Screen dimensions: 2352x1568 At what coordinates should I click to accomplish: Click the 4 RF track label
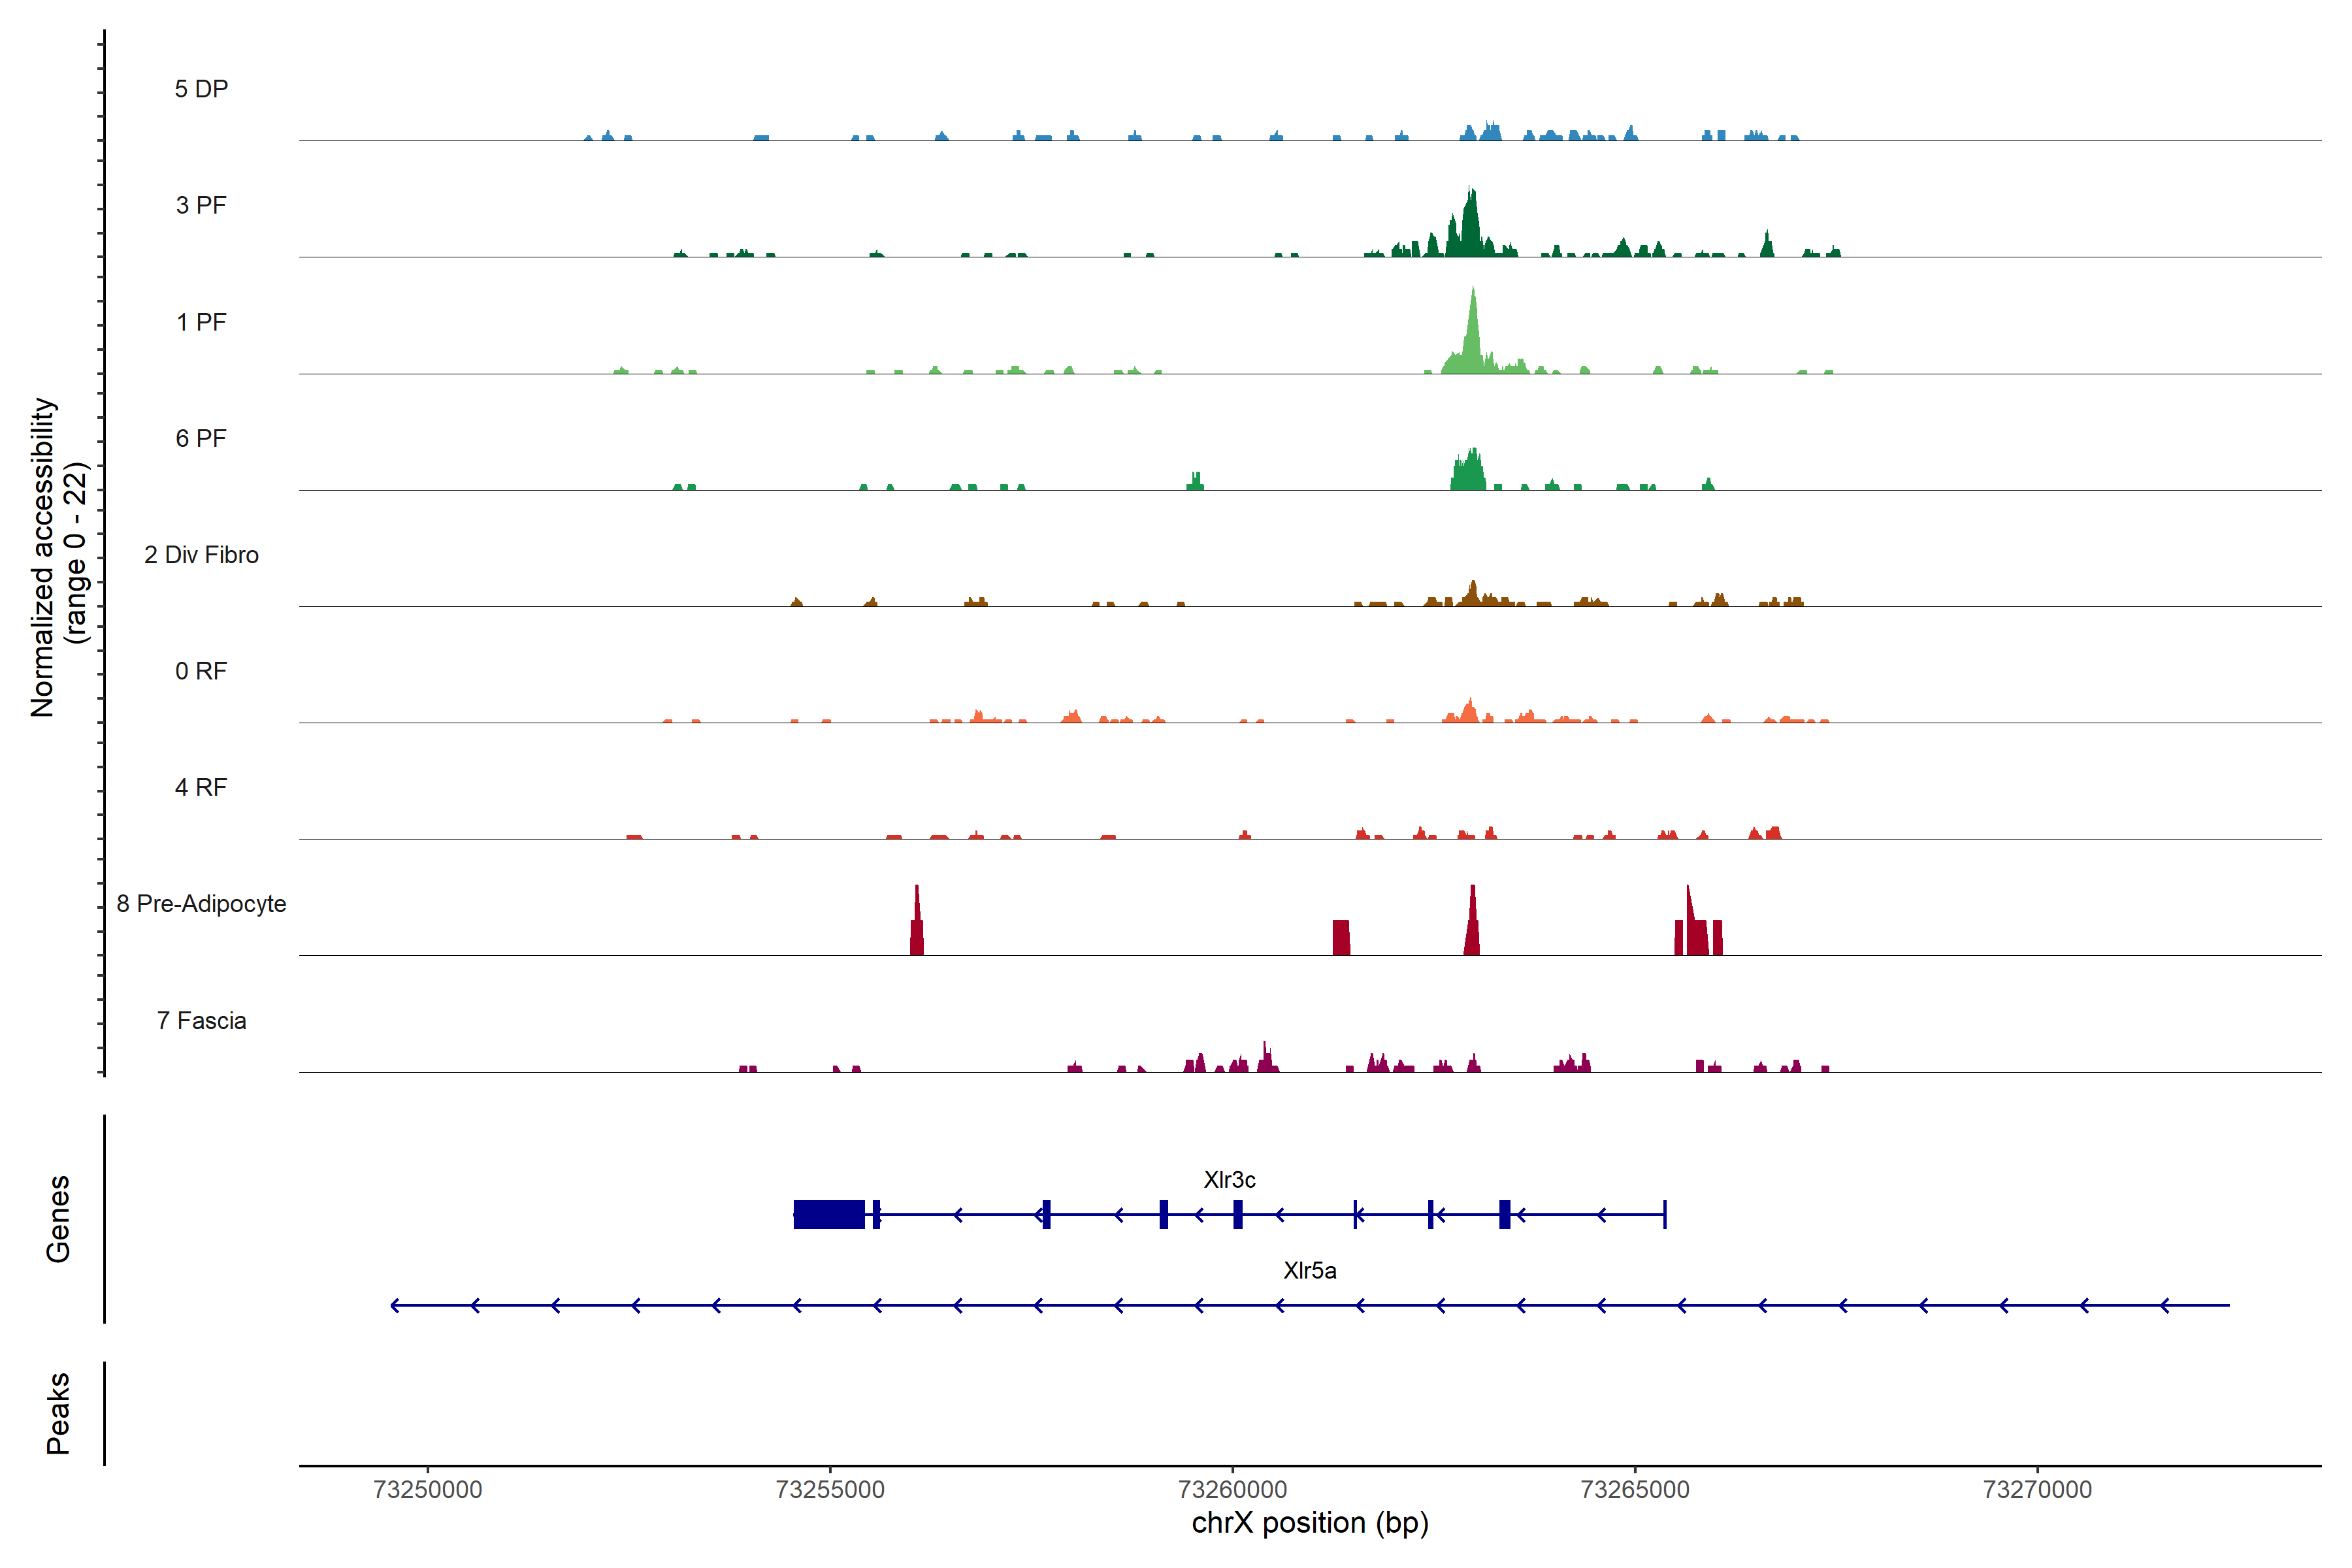[201, 787]
